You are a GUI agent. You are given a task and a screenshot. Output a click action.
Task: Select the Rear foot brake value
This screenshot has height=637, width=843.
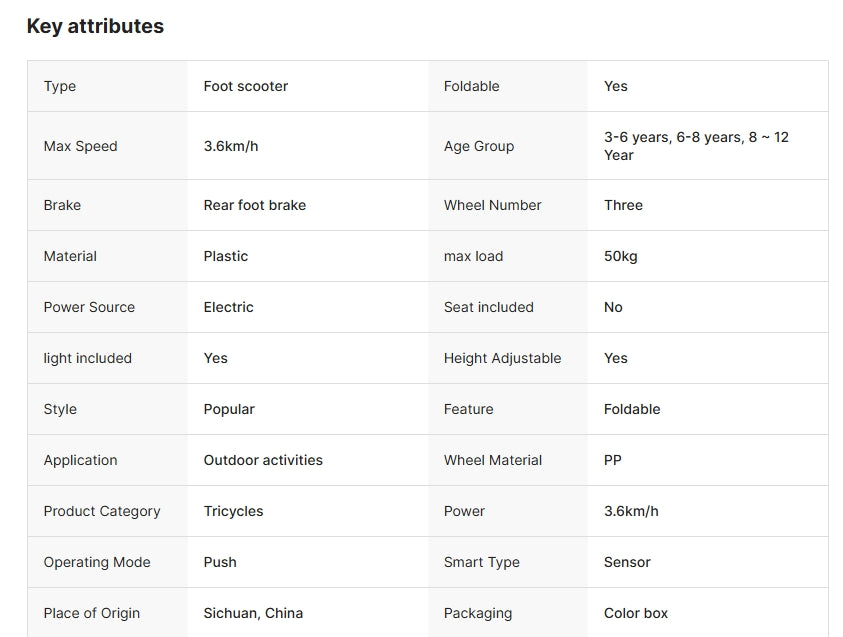tap(255, 205)
